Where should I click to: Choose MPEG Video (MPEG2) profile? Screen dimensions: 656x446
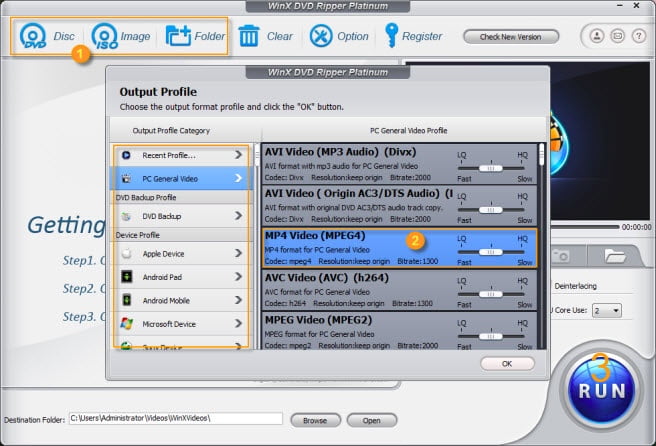(x=399, y=331)
